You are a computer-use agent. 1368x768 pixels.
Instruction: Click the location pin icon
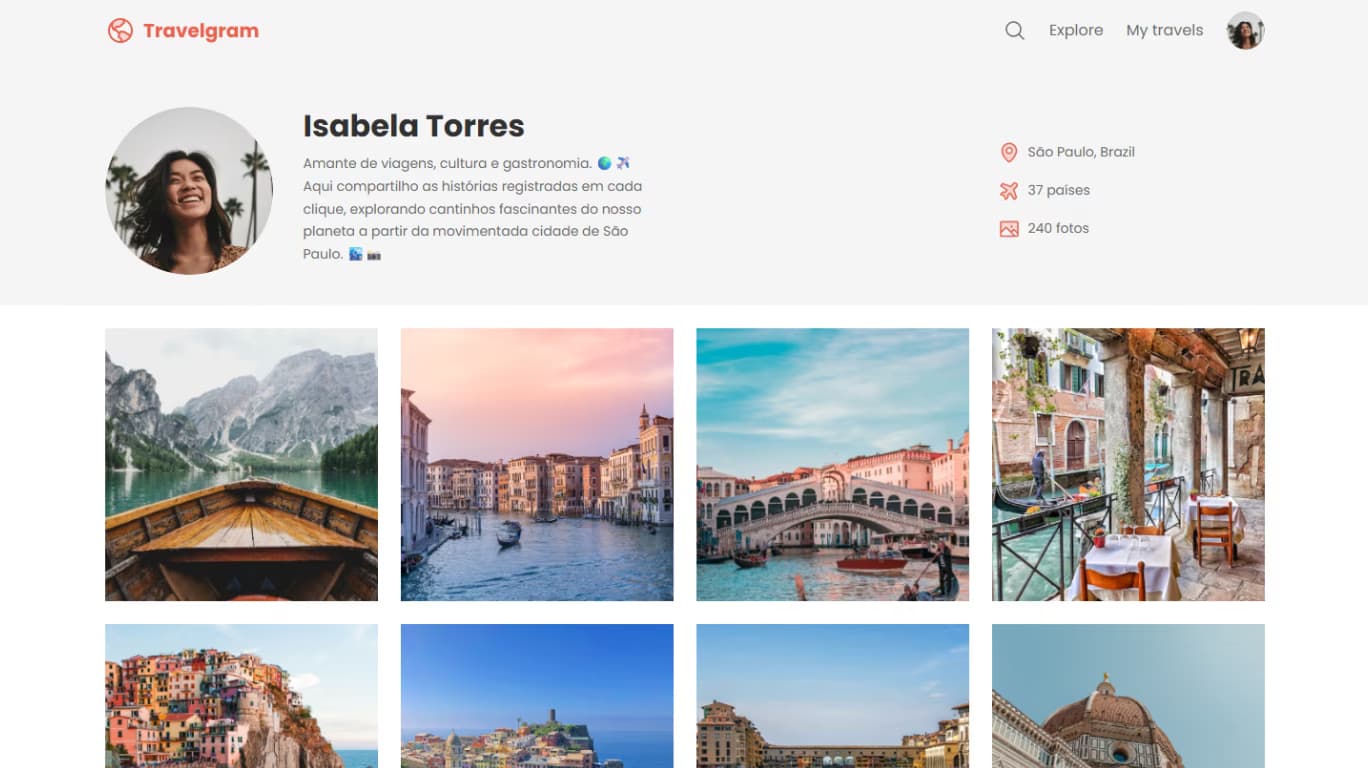(1008, 152)
